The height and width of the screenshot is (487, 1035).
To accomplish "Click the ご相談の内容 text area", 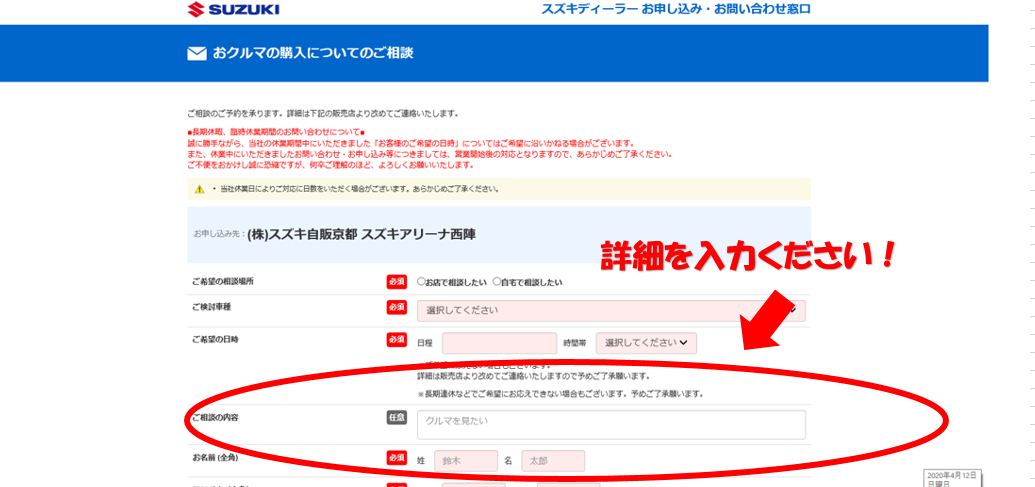I will point(611,424).
